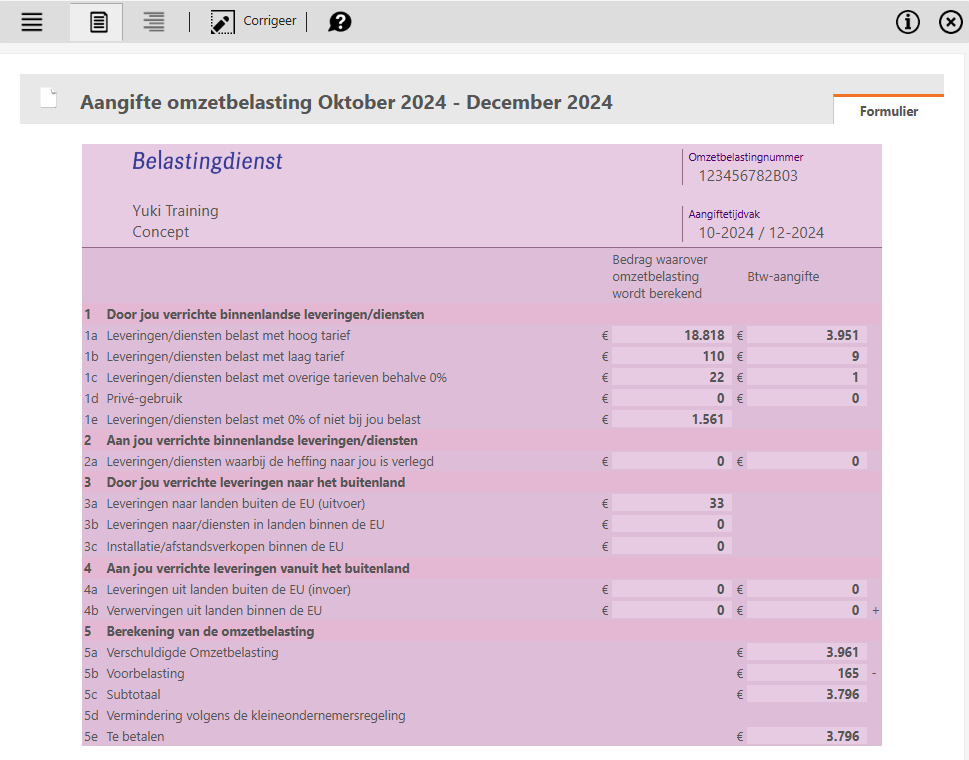Click the Omzetbelastingnummer 123456782B03
The width and height of the screenshot is (969, 760).
(x=748, y=176)
